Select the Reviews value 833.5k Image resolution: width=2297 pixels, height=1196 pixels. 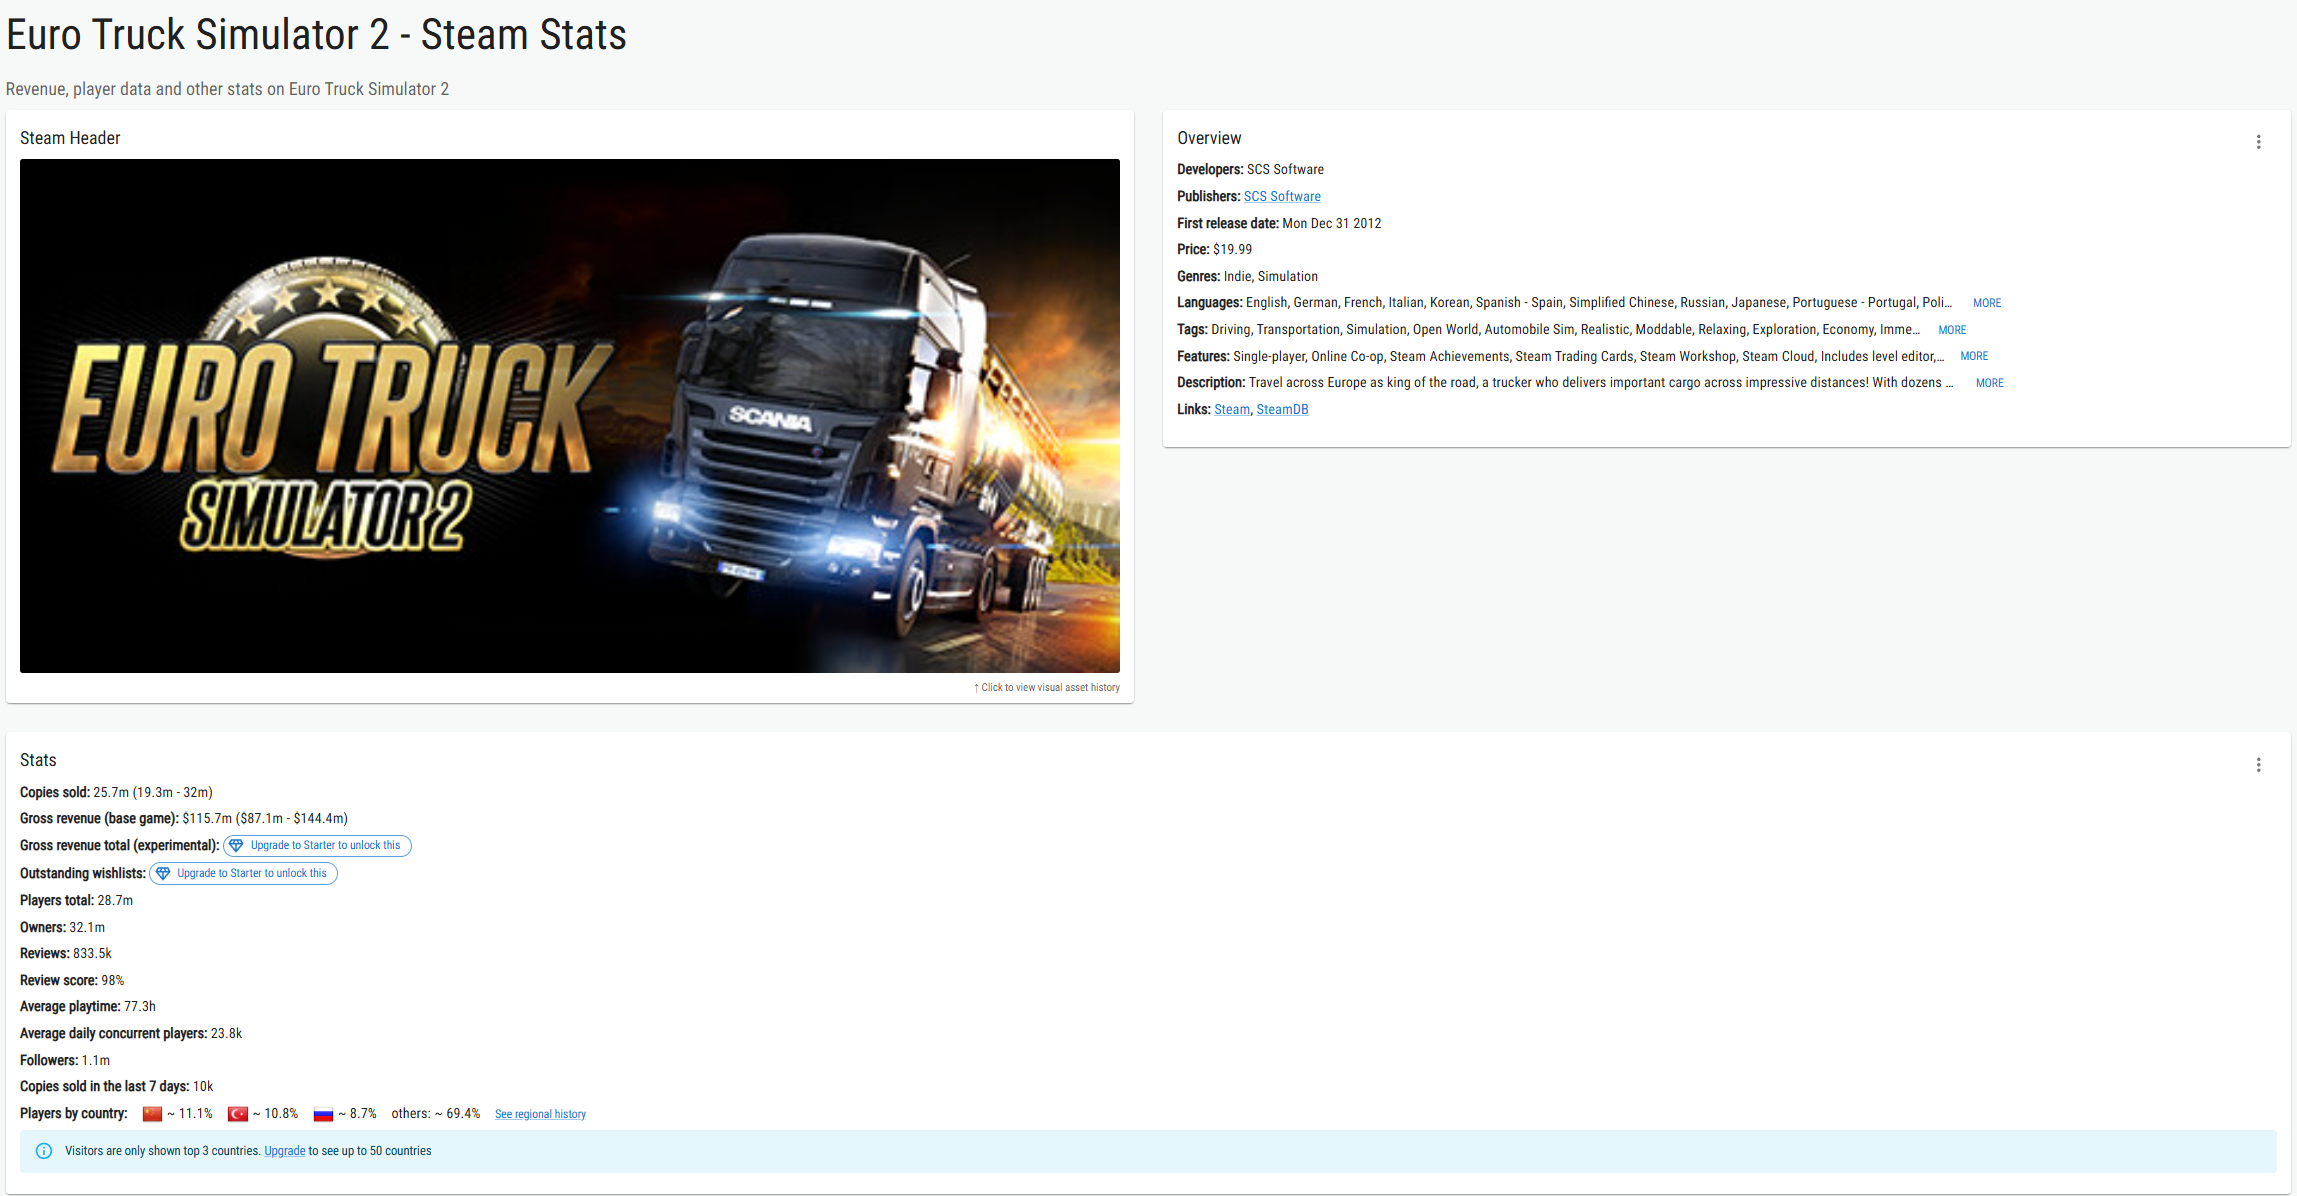[92, 954]
